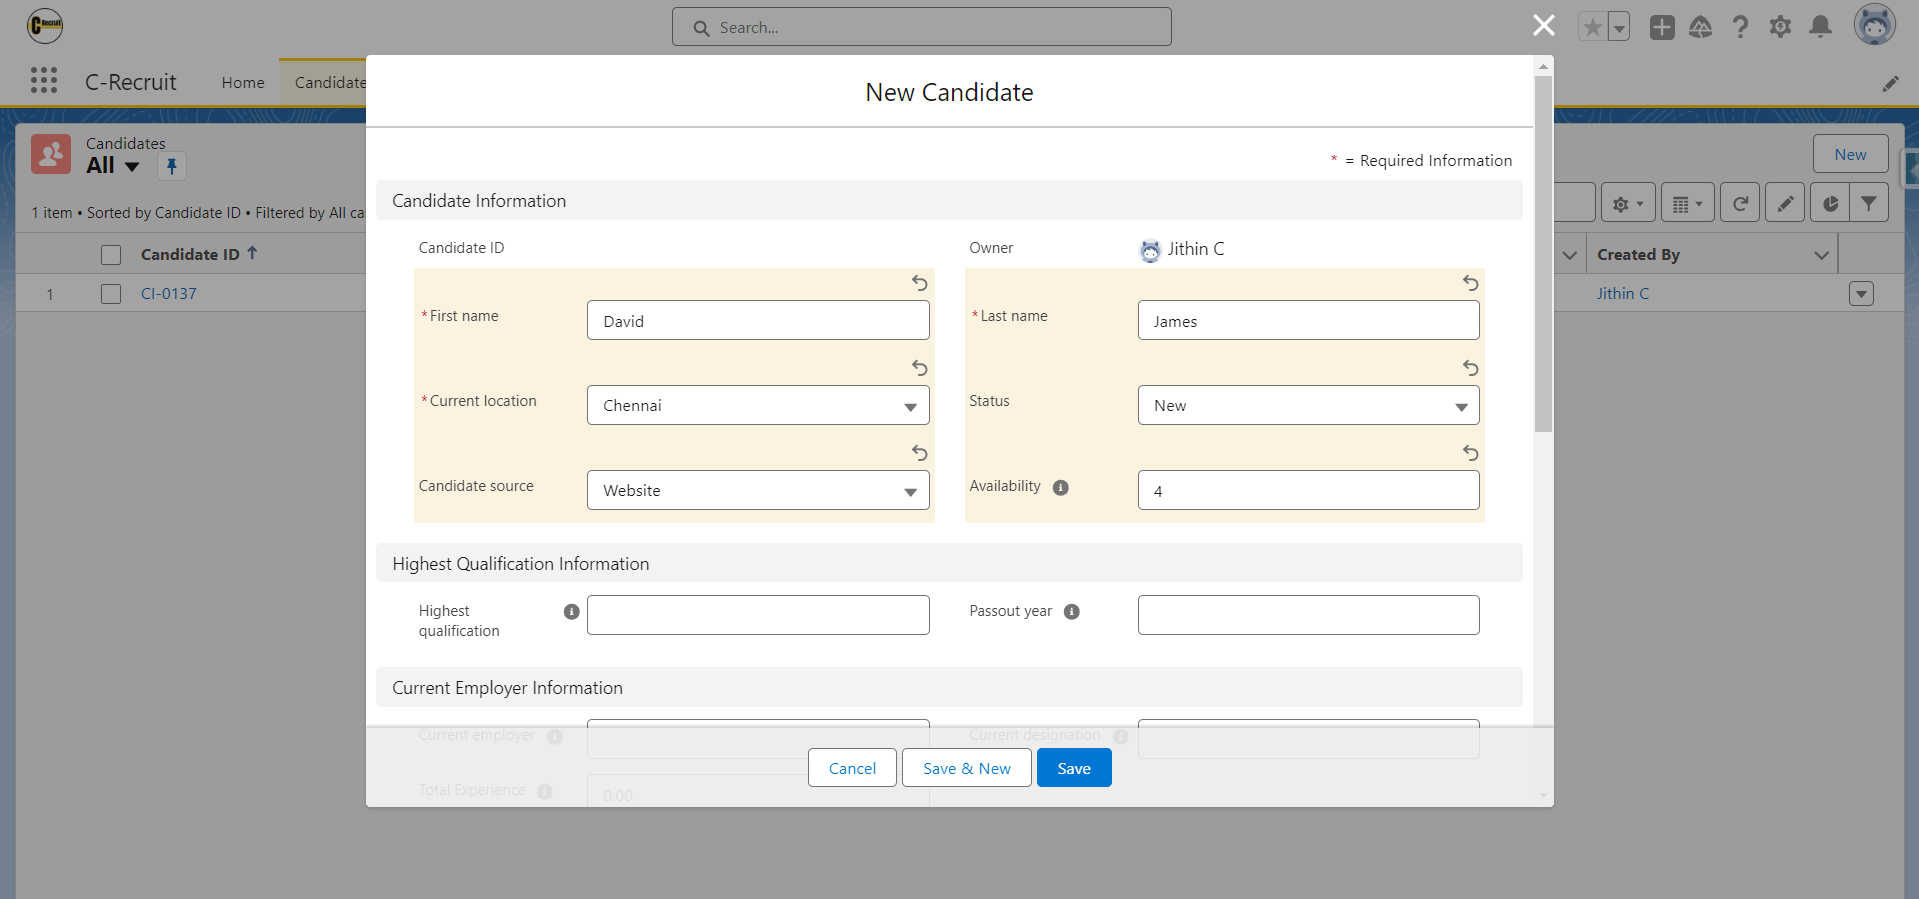Viewport: 1919px width, 899px height.
Task: Open the list view controls gear
Action: tap(1628, 203)
